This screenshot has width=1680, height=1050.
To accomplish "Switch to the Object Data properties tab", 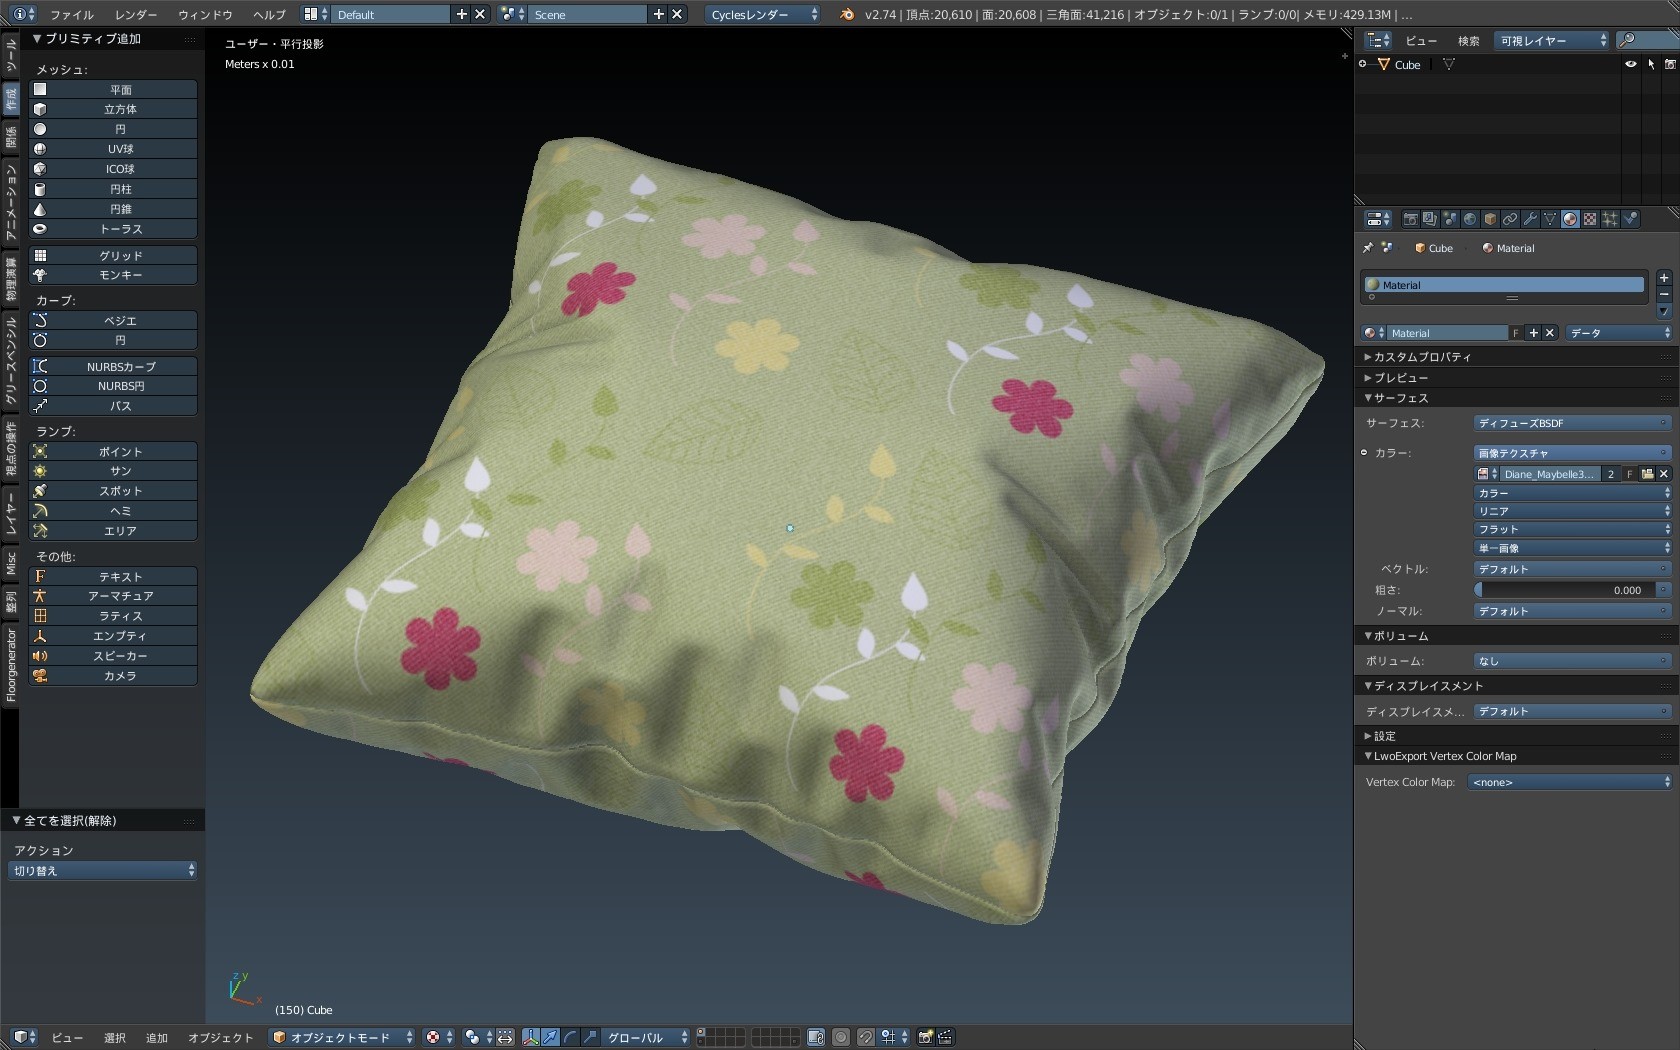I will [1550, 219].
